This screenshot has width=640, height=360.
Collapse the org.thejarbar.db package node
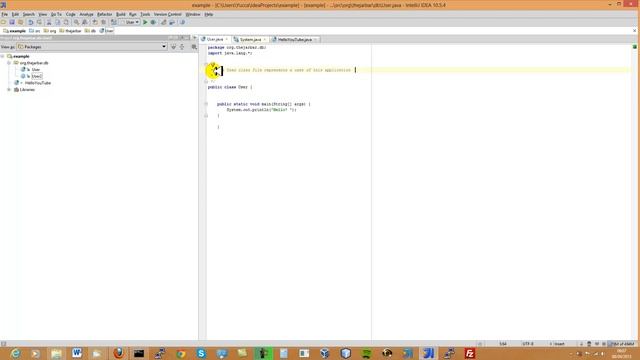pos(9,63)
